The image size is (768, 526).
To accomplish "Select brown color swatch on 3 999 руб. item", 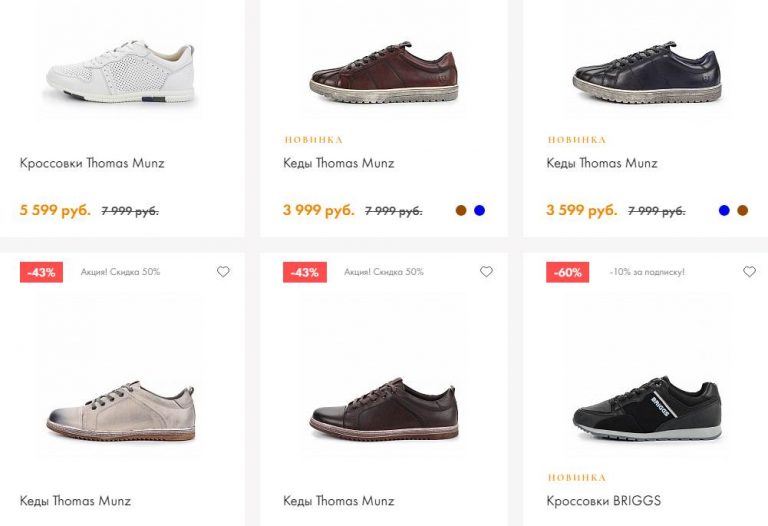I will [461, 211].
